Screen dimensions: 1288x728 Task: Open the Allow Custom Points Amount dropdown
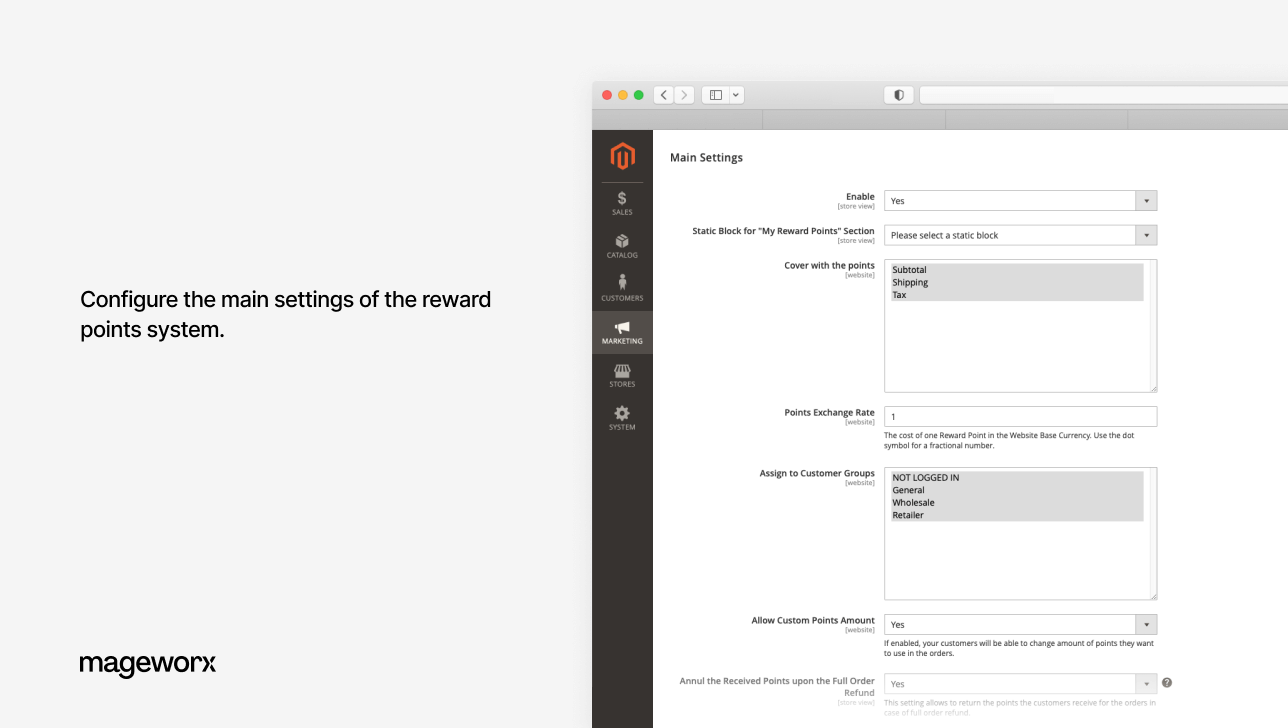point(1145,624)
